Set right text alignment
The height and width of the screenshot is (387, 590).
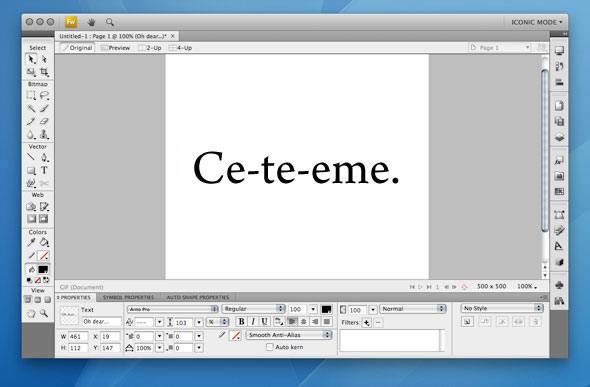[x=315, y=322]
